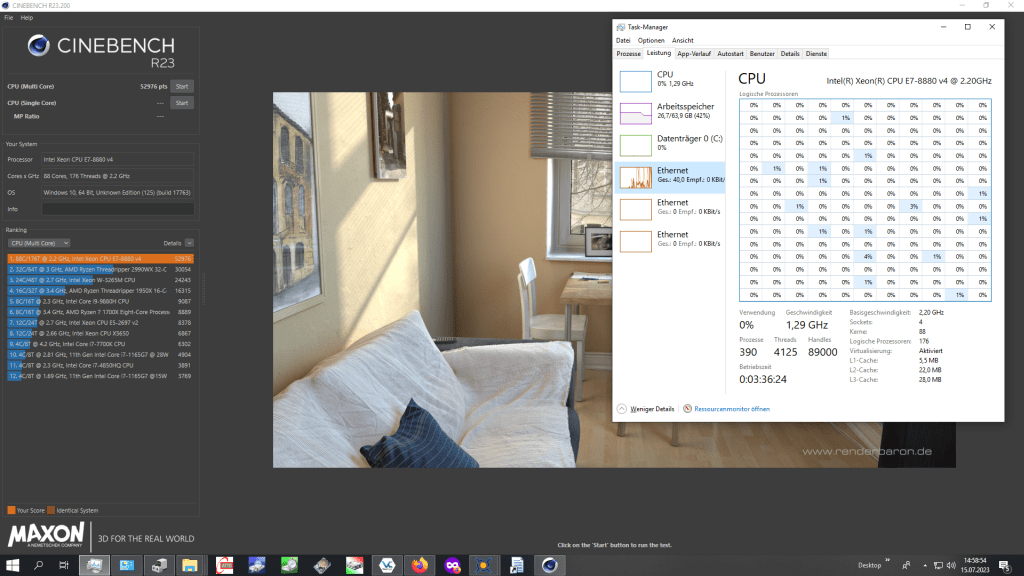Open the Prozesse tab
1024x576 pixels.
(x=628, y=54)
